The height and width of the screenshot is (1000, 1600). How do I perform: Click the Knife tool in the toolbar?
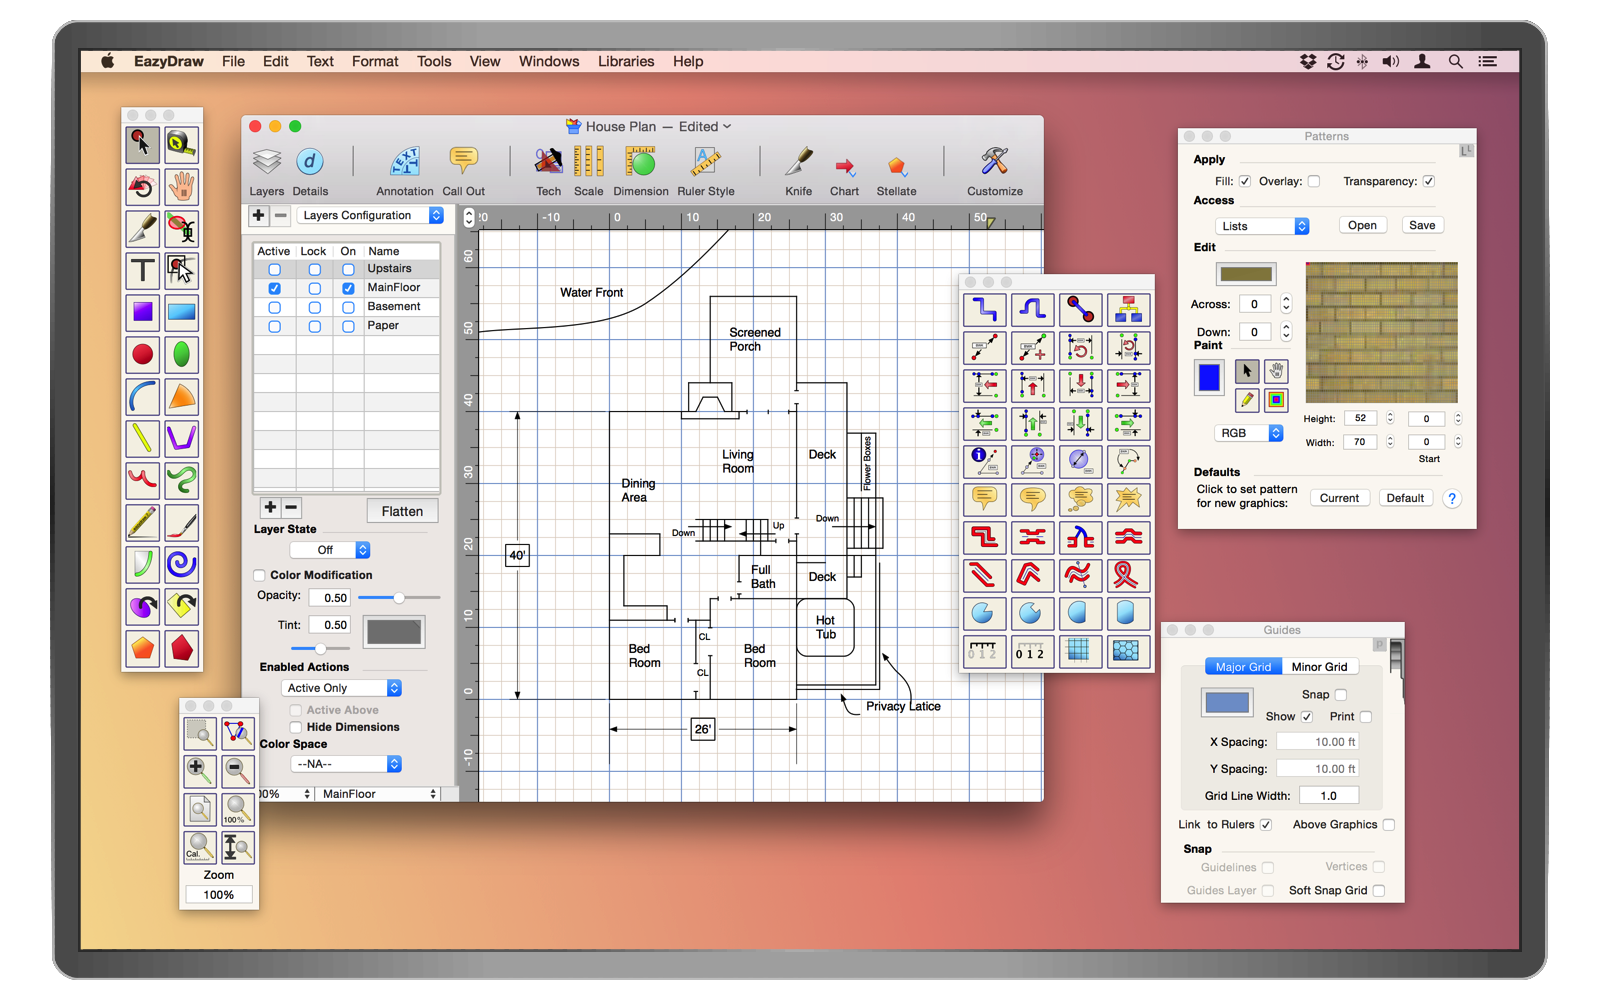(x=798, y=162)
